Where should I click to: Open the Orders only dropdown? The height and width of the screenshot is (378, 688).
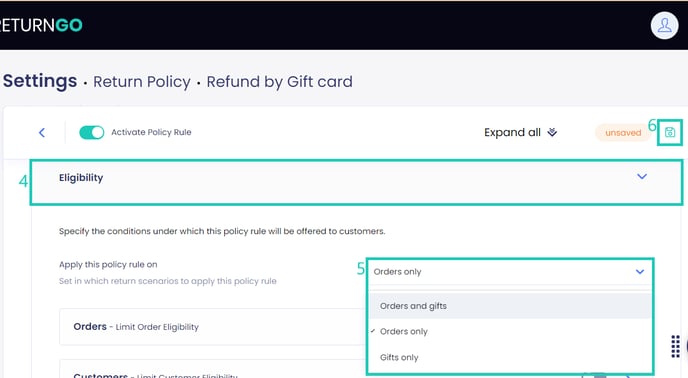point(509,272)
